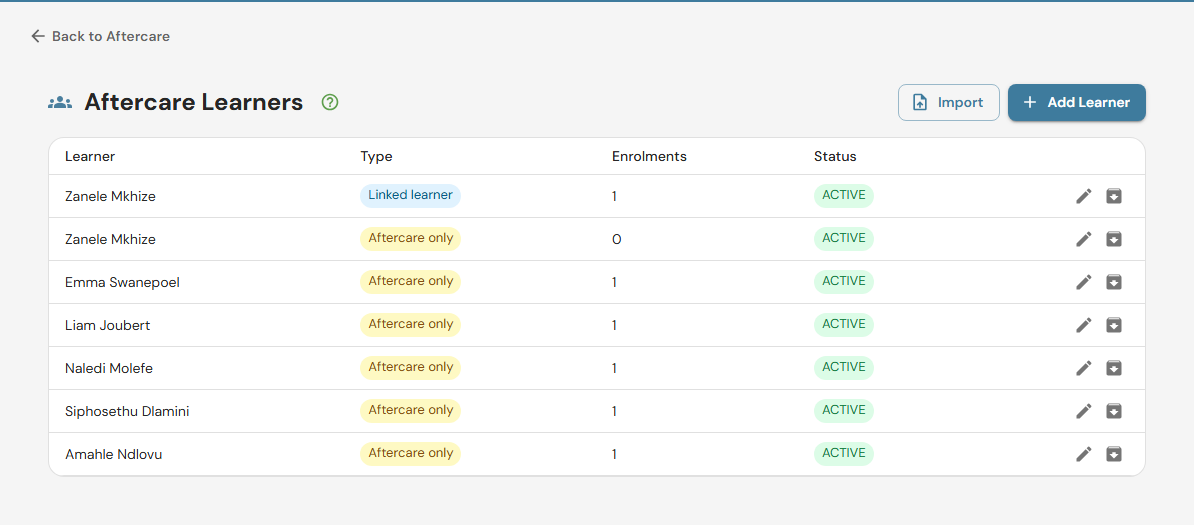Archive Amahle Ndlovu

[x=1114, y=454]
